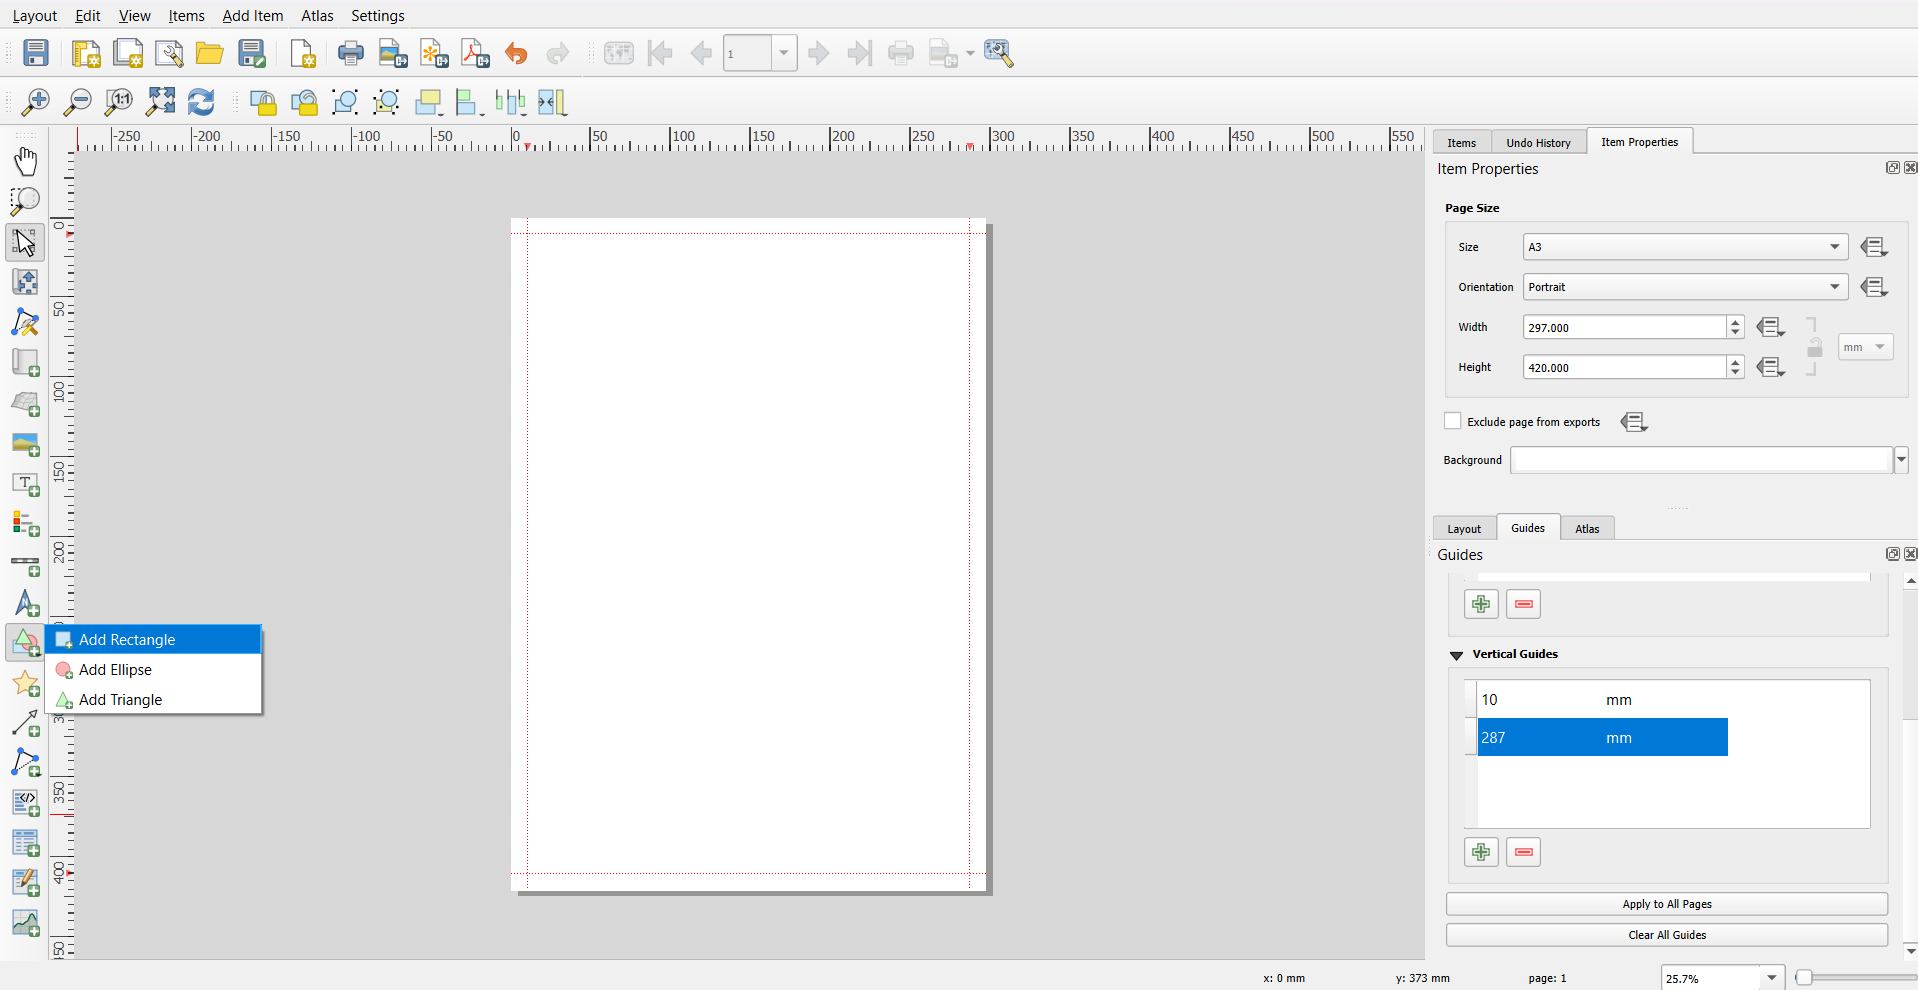Select the Add Map tool
The height and width of the screenshot is (990, 1918).
point(26,362)
